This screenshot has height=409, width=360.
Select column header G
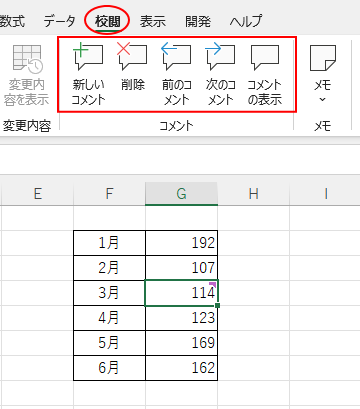pos(182,194)
